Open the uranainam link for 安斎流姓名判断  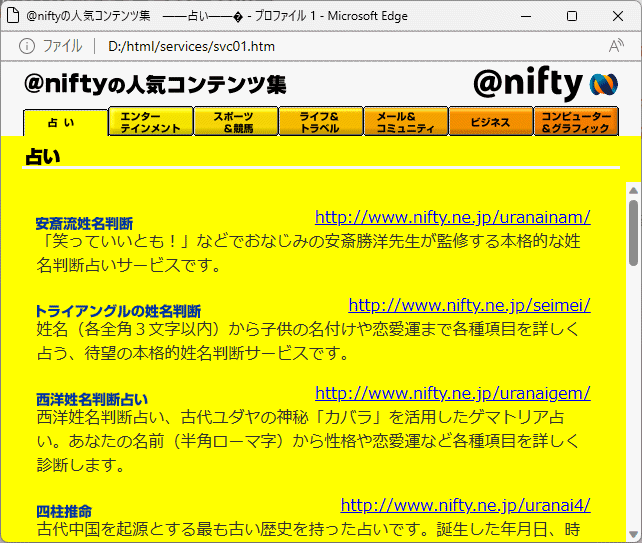pos(453,217)
